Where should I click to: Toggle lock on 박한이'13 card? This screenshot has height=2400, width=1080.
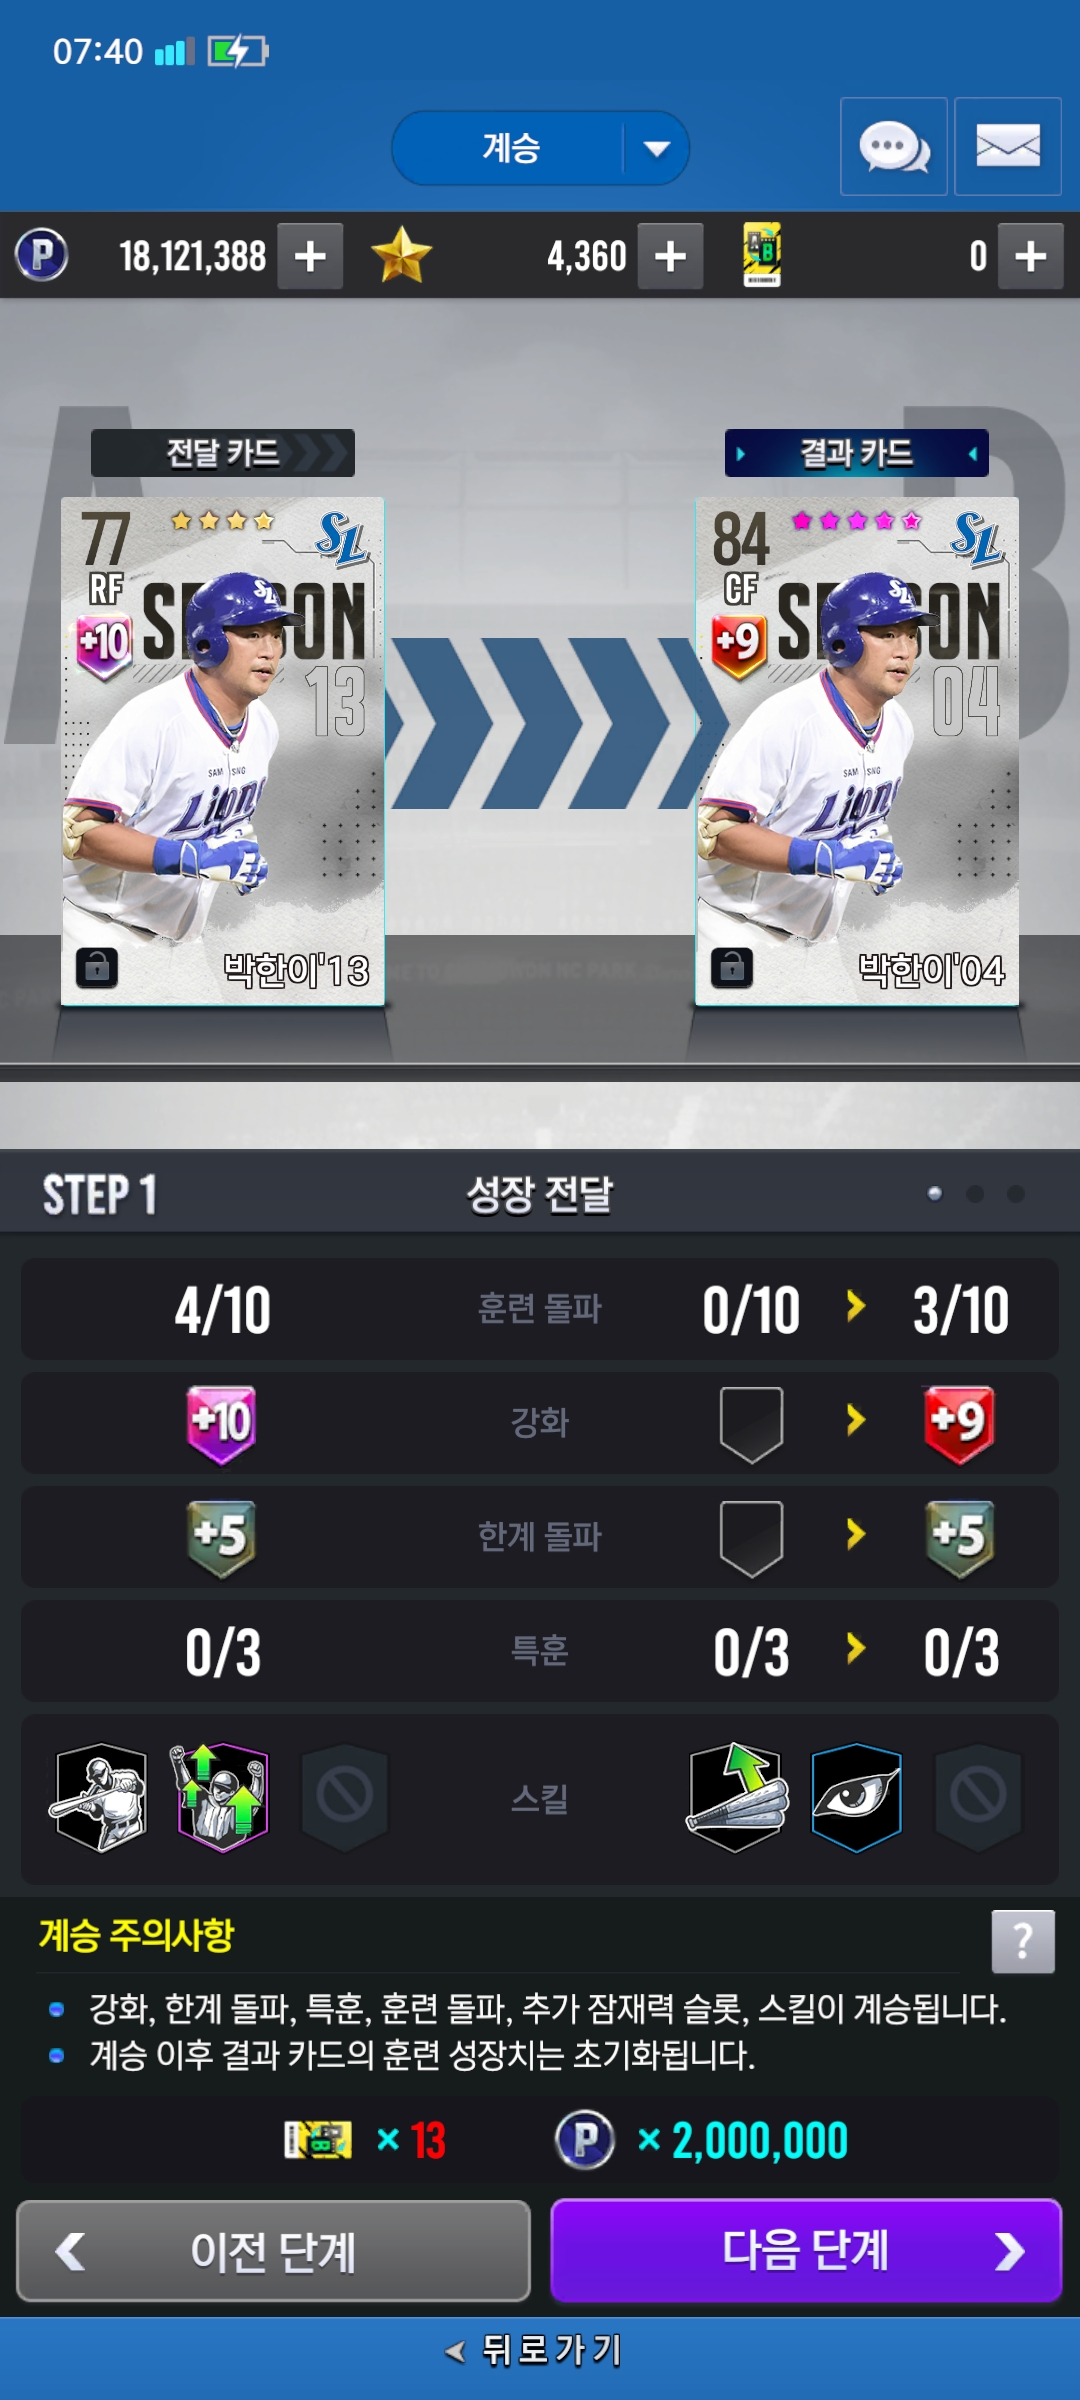coord(97,968)
